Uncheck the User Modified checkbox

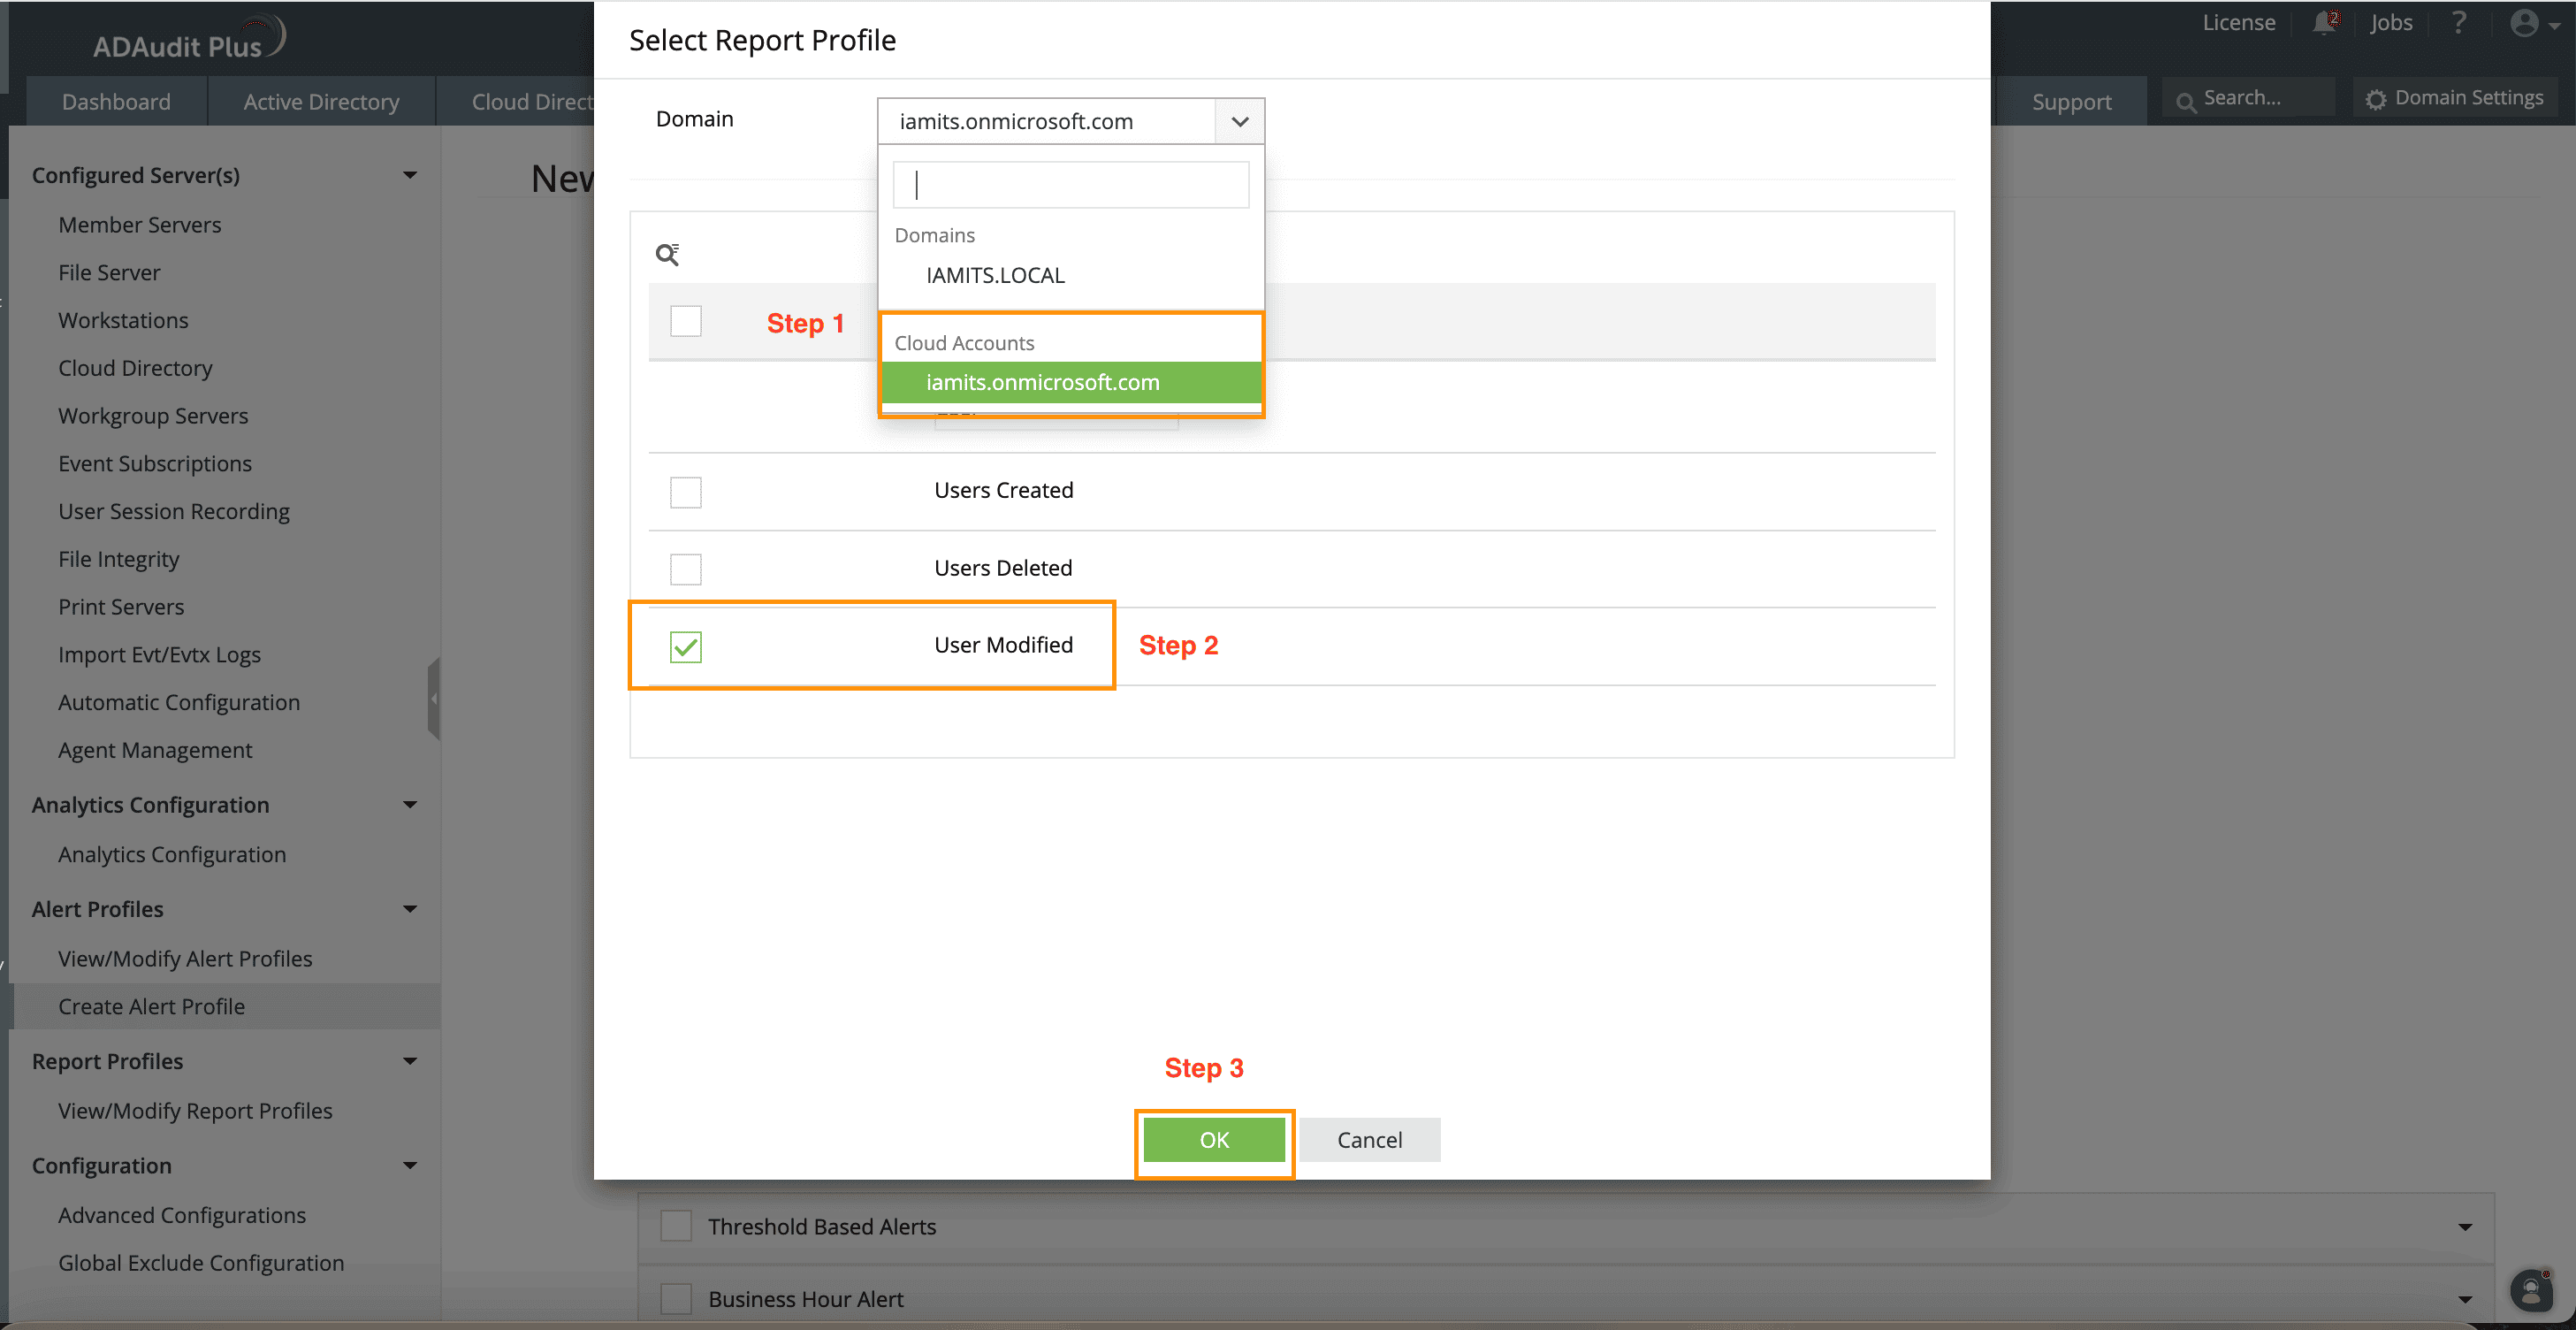coord(686,646)
